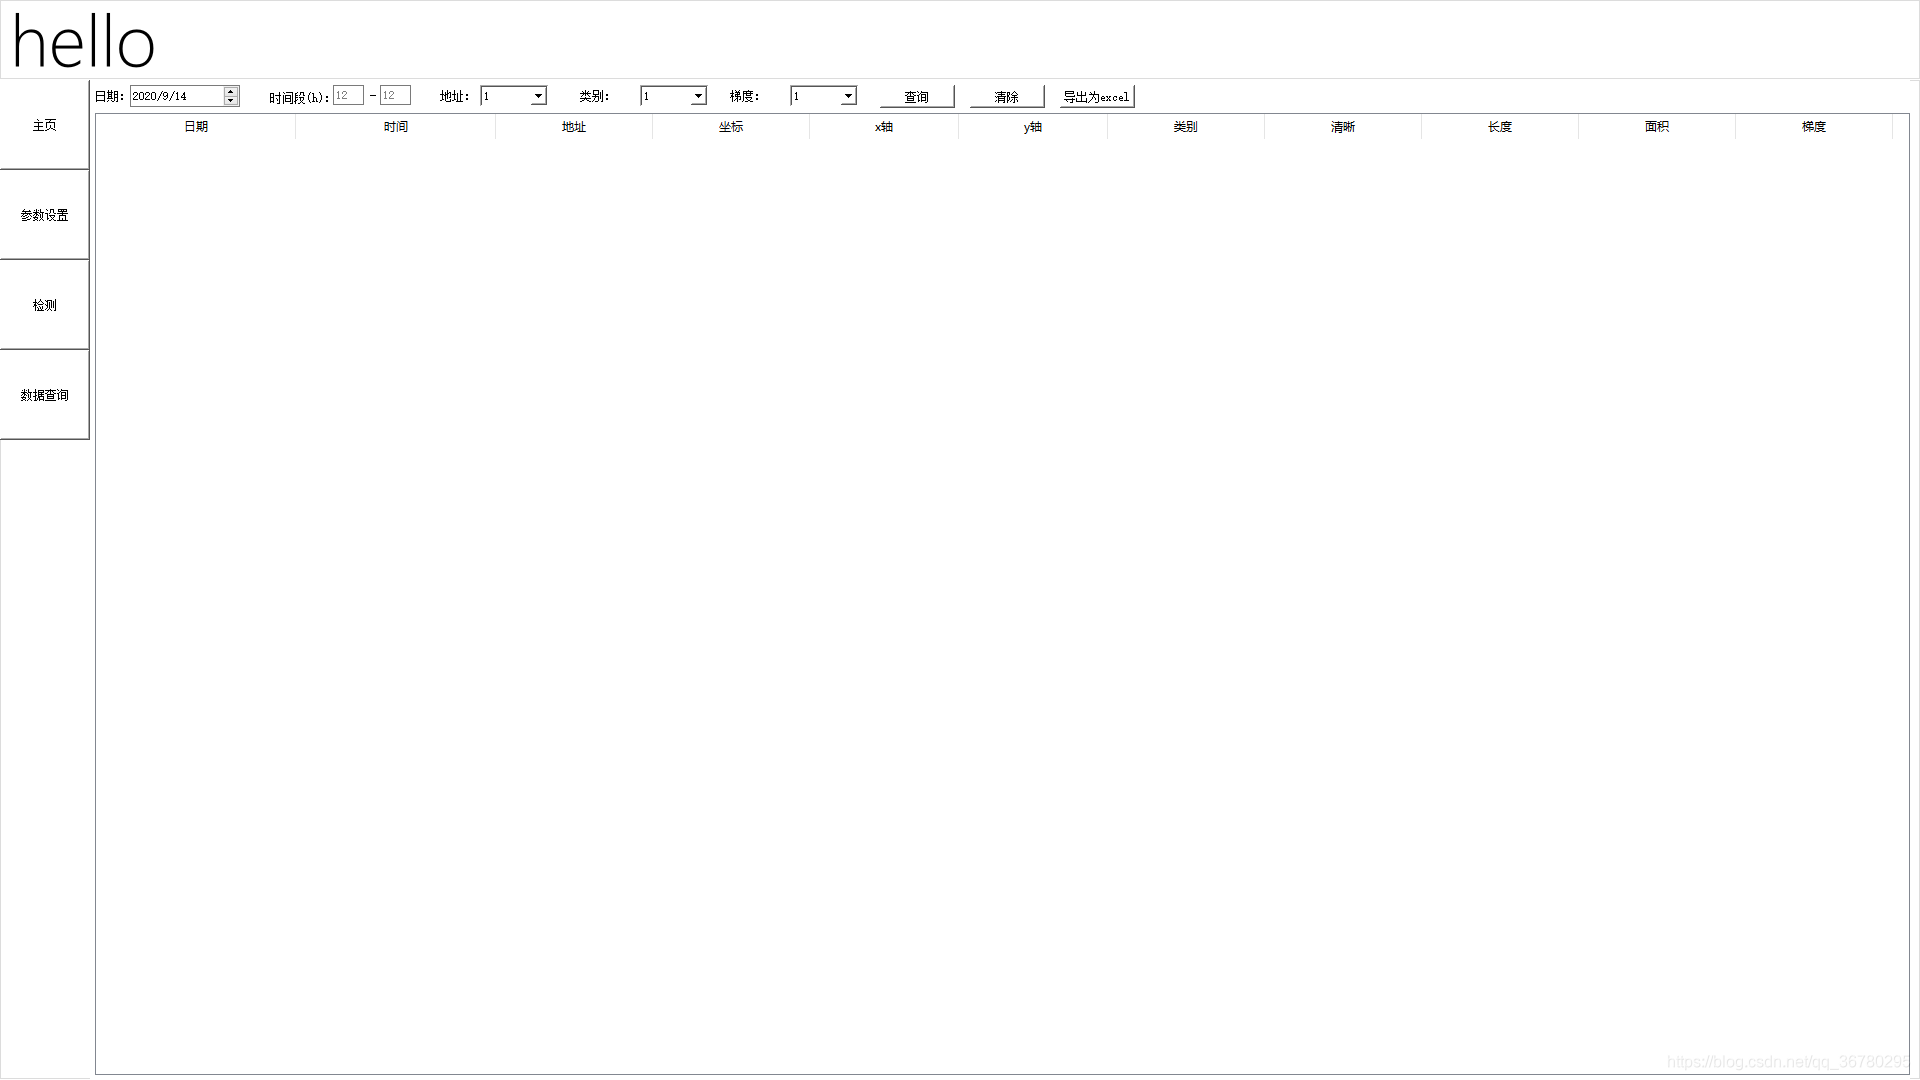Click the 面积 column header
This screenshot has width=1920, height=1080.
coord(1656,127)
